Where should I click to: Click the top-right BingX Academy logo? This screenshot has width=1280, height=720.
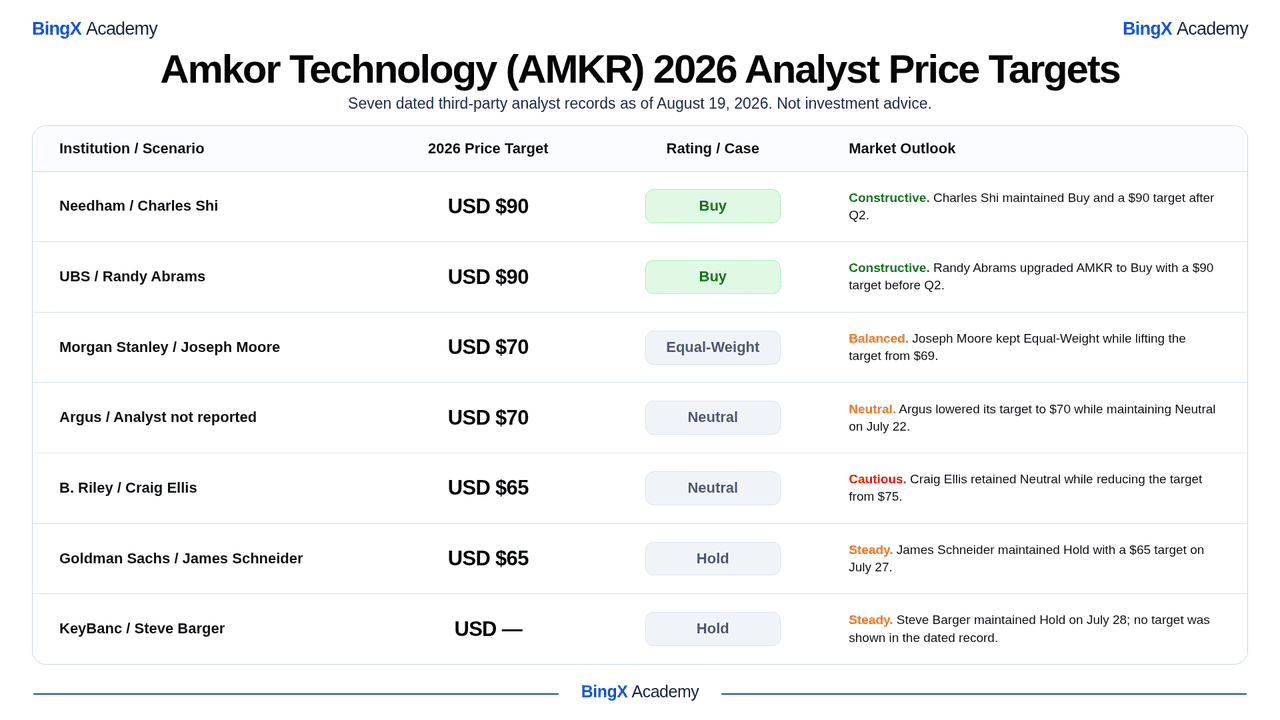pos(1185,29)
